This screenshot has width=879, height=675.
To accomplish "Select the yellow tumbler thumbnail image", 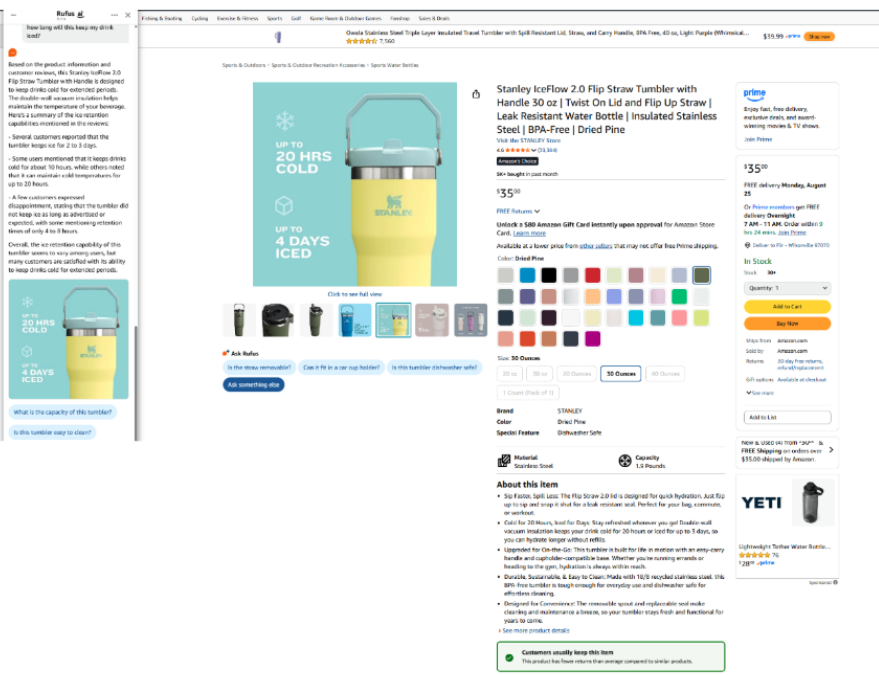I will coord(393,320).
